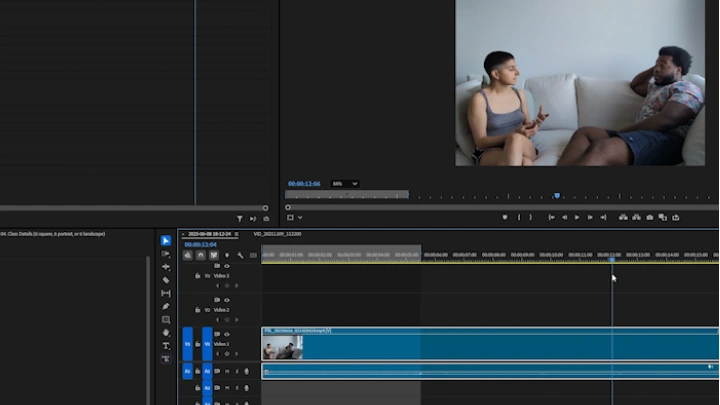Mark In point in Program monitor
Viewport: 720px width, 405px height.
pos(519,218)
